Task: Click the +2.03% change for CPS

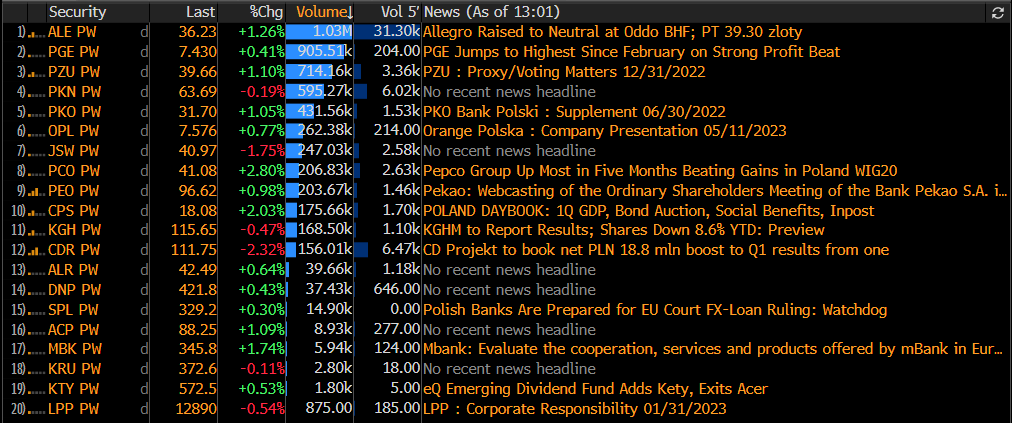Action: pyautogui.click(x=262, y=211)
